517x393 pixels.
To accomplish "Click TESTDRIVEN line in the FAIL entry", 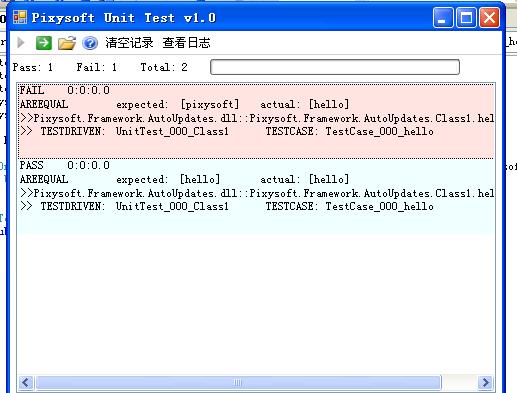I will (227, 131).
